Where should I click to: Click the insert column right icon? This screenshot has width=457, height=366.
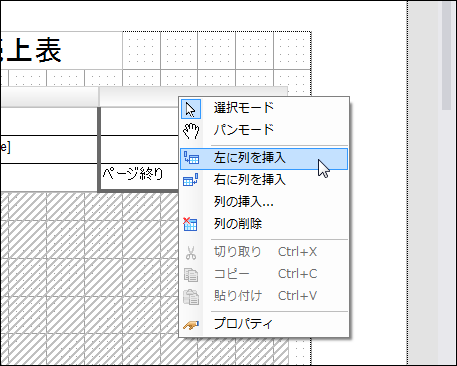[x=191, y=180]
